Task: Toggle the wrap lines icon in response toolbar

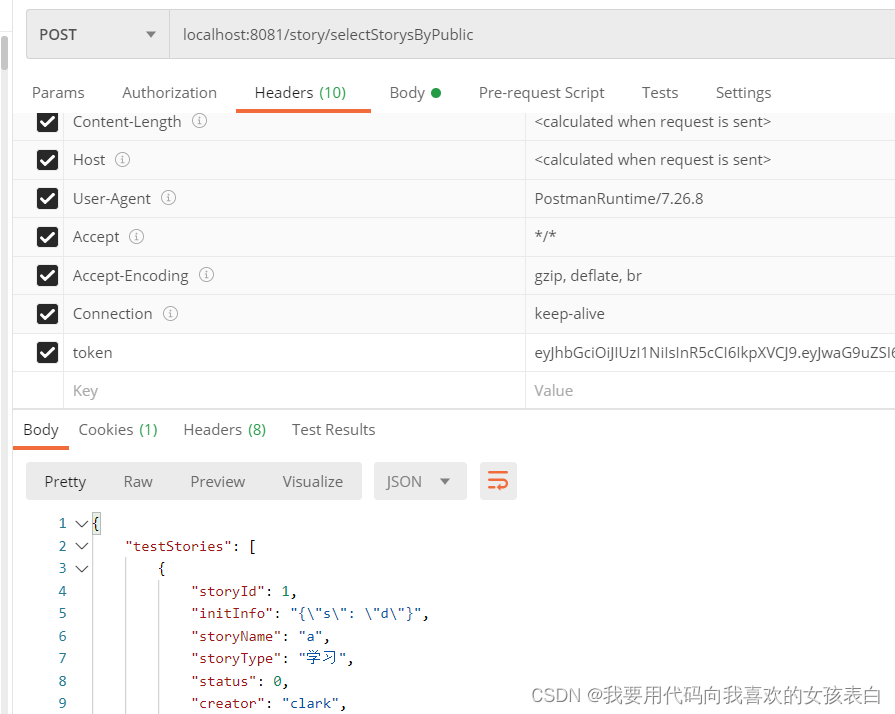Action: (x=497, y=481)
